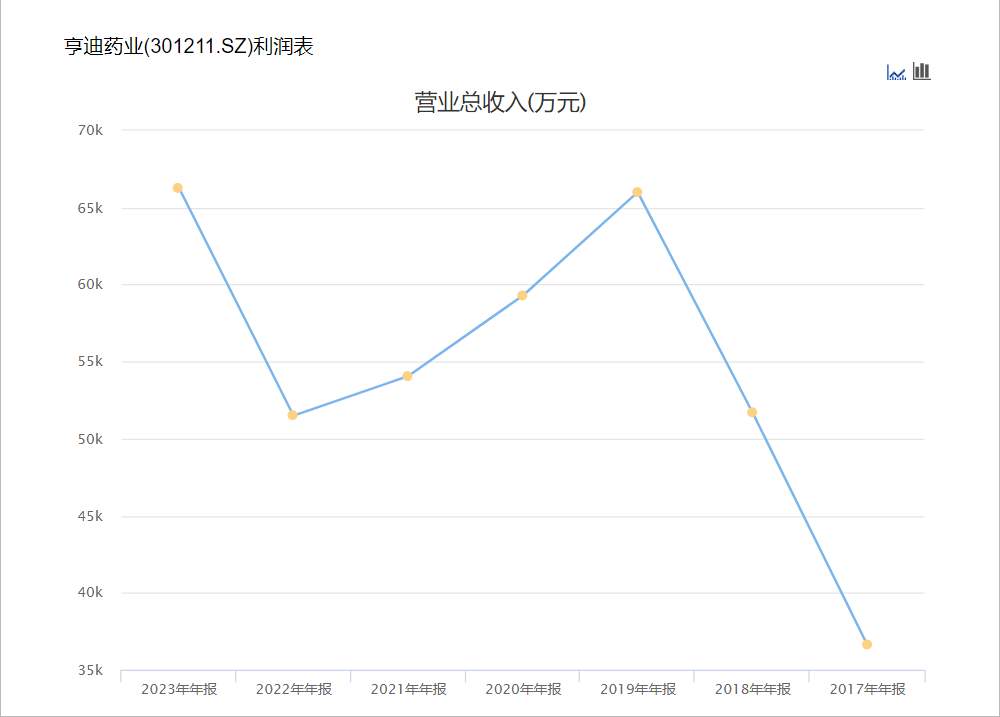The width and height of the screenshot is (1000, 717).
Task: Click the 2018年年报 data point on the line
Action: tap(752, 413)
